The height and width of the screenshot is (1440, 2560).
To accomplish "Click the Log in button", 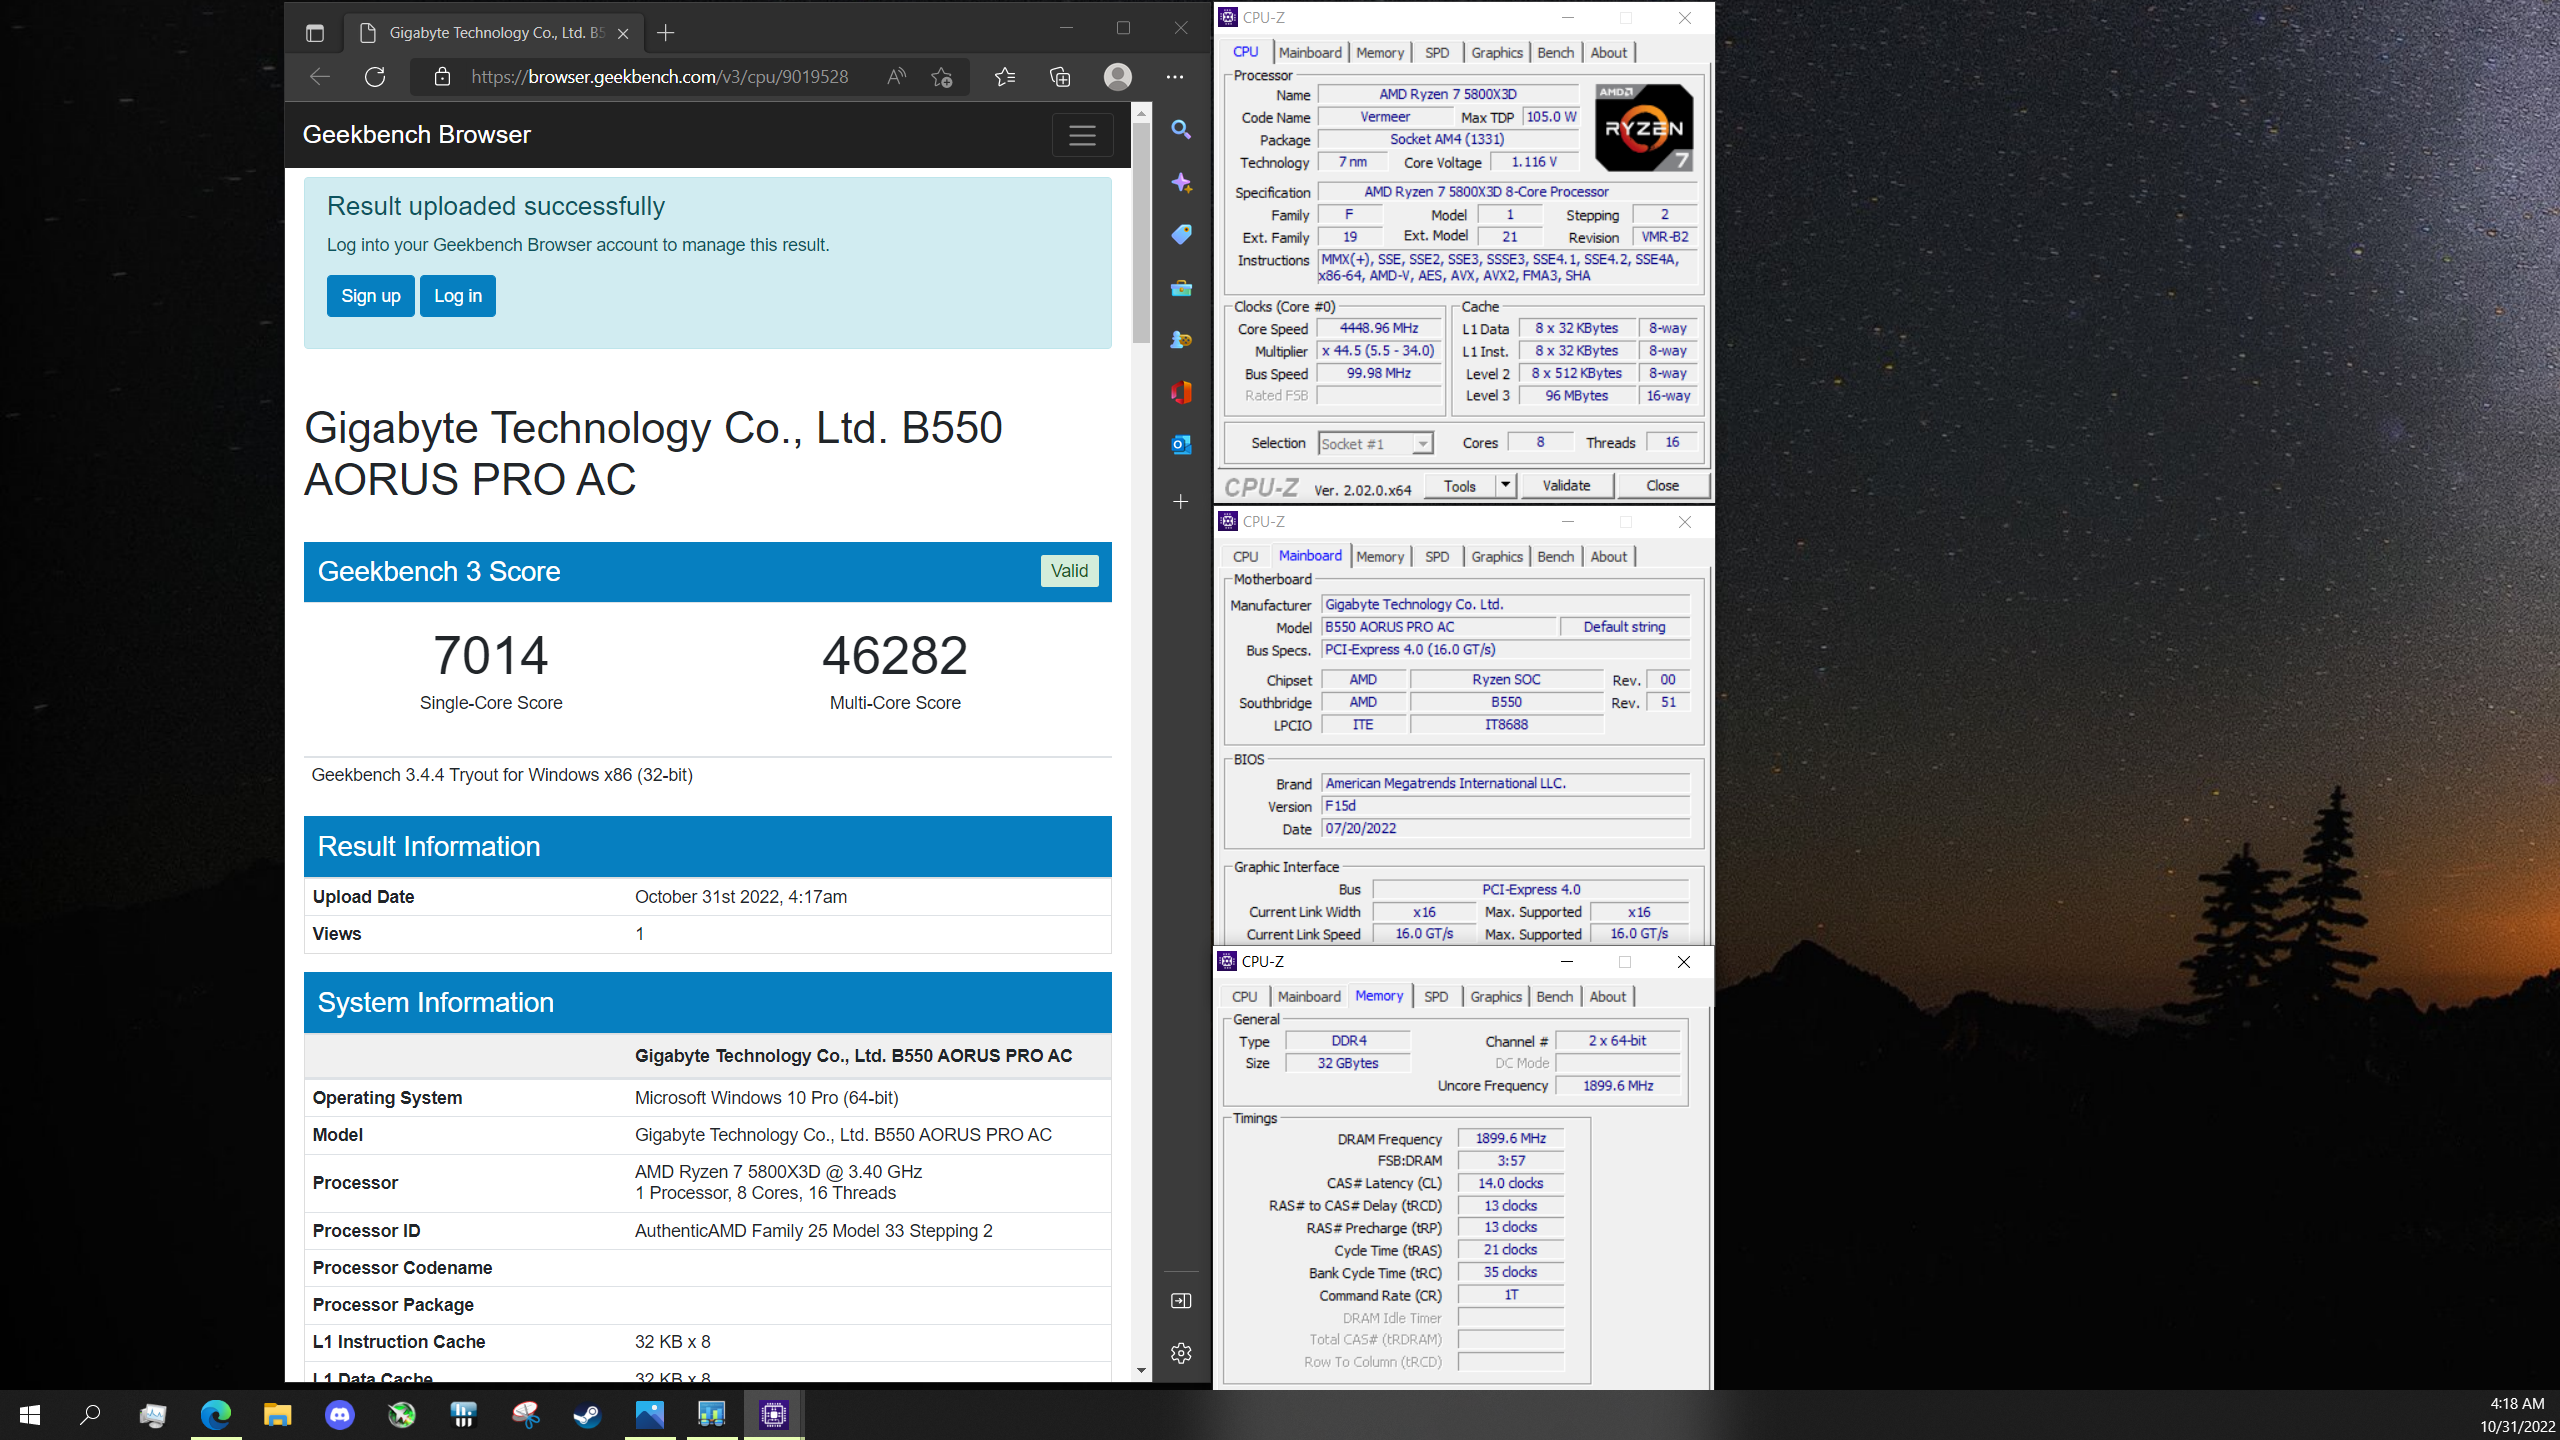I will coord(458,296).
